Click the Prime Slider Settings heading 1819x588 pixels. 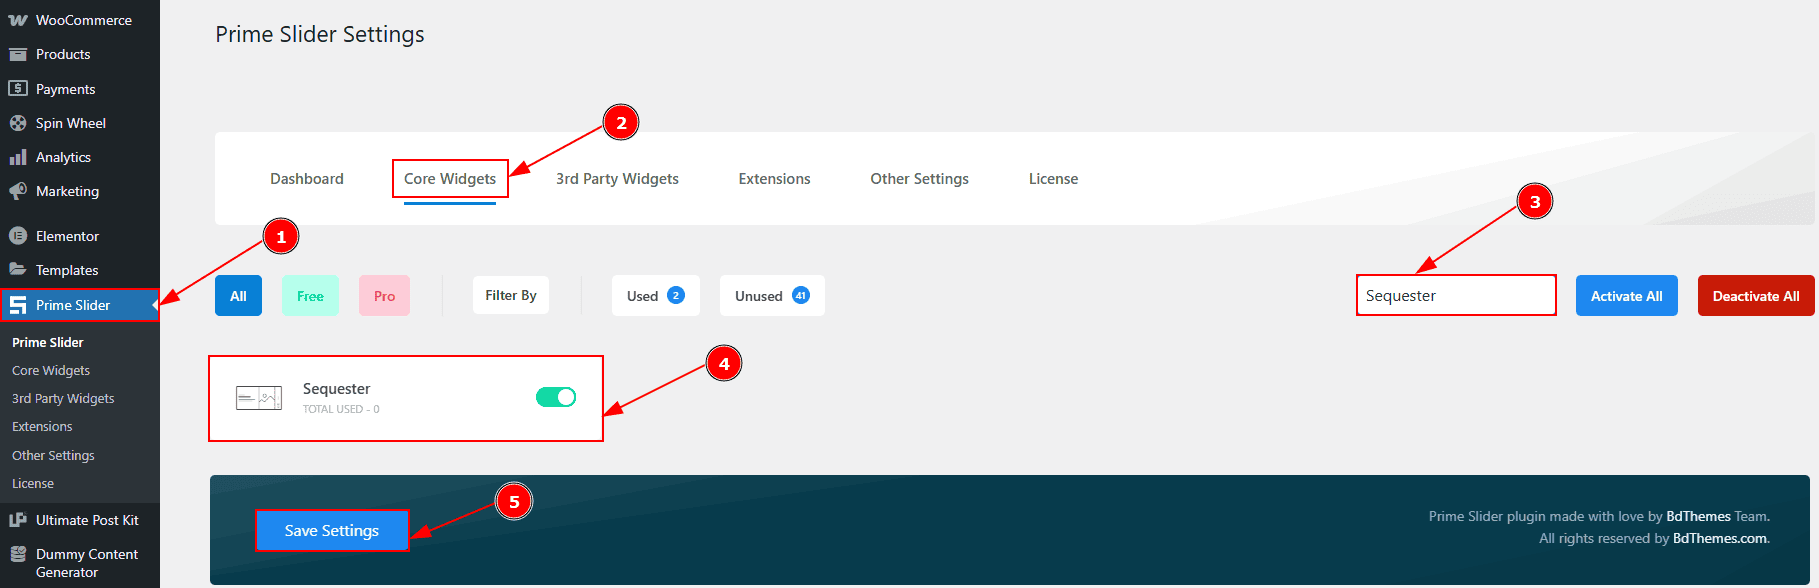[320, 34]
